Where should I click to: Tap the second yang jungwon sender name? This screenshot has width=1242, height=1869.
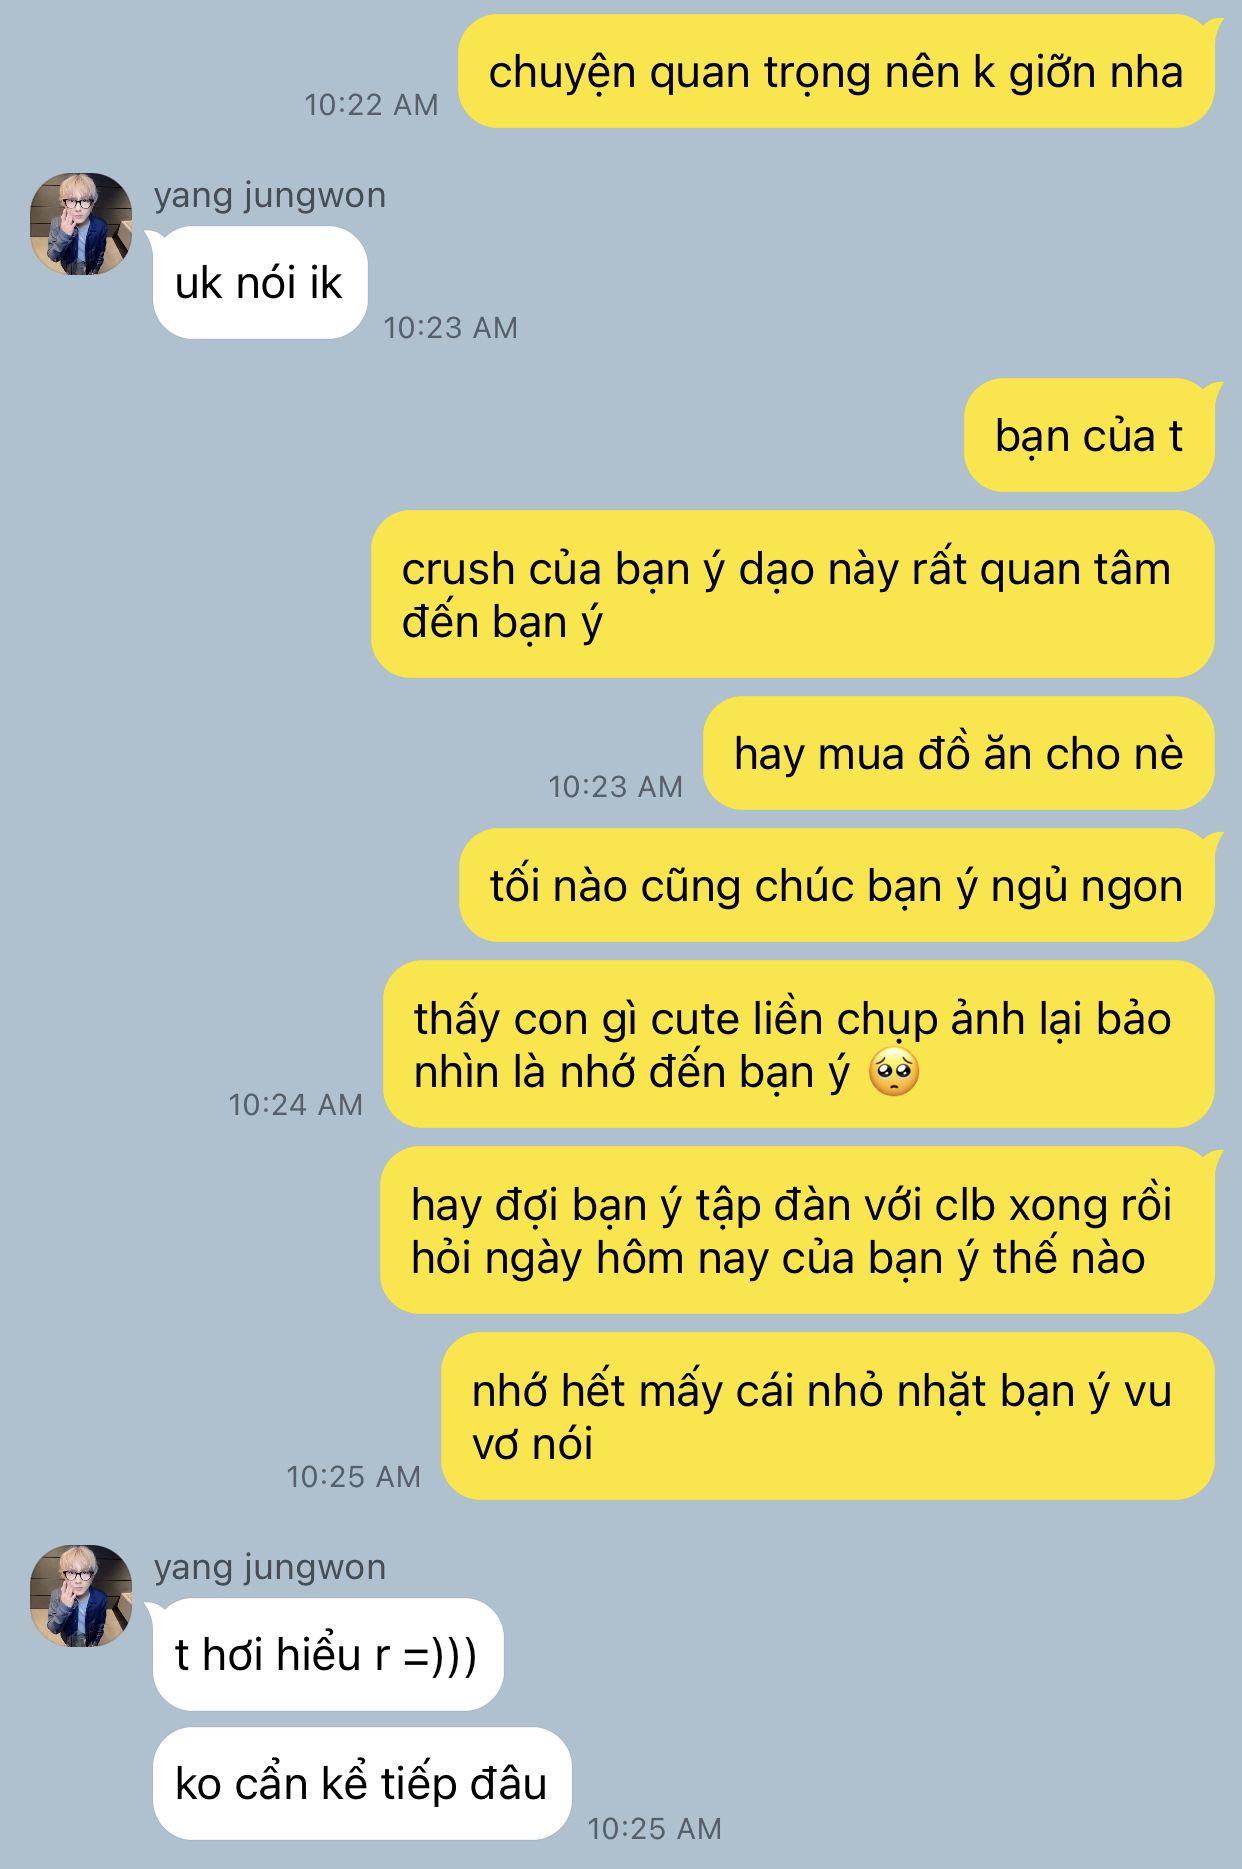pos(270,1567)
